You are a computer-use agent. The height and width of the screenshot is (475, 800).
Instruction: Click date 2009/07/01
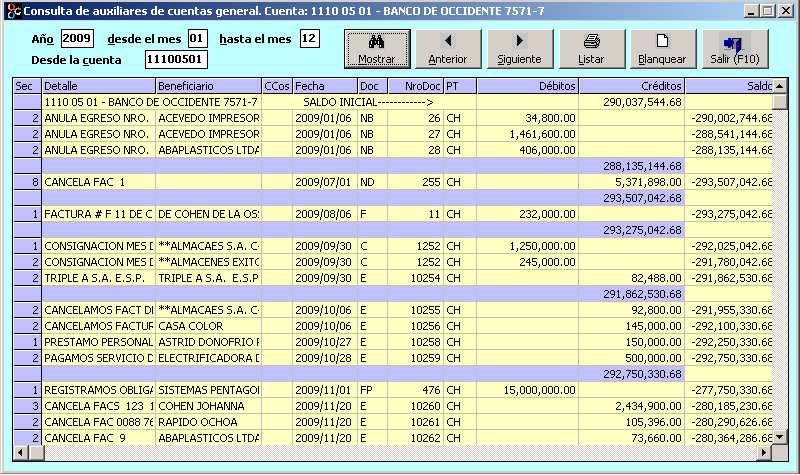click(x=323, y=182)
